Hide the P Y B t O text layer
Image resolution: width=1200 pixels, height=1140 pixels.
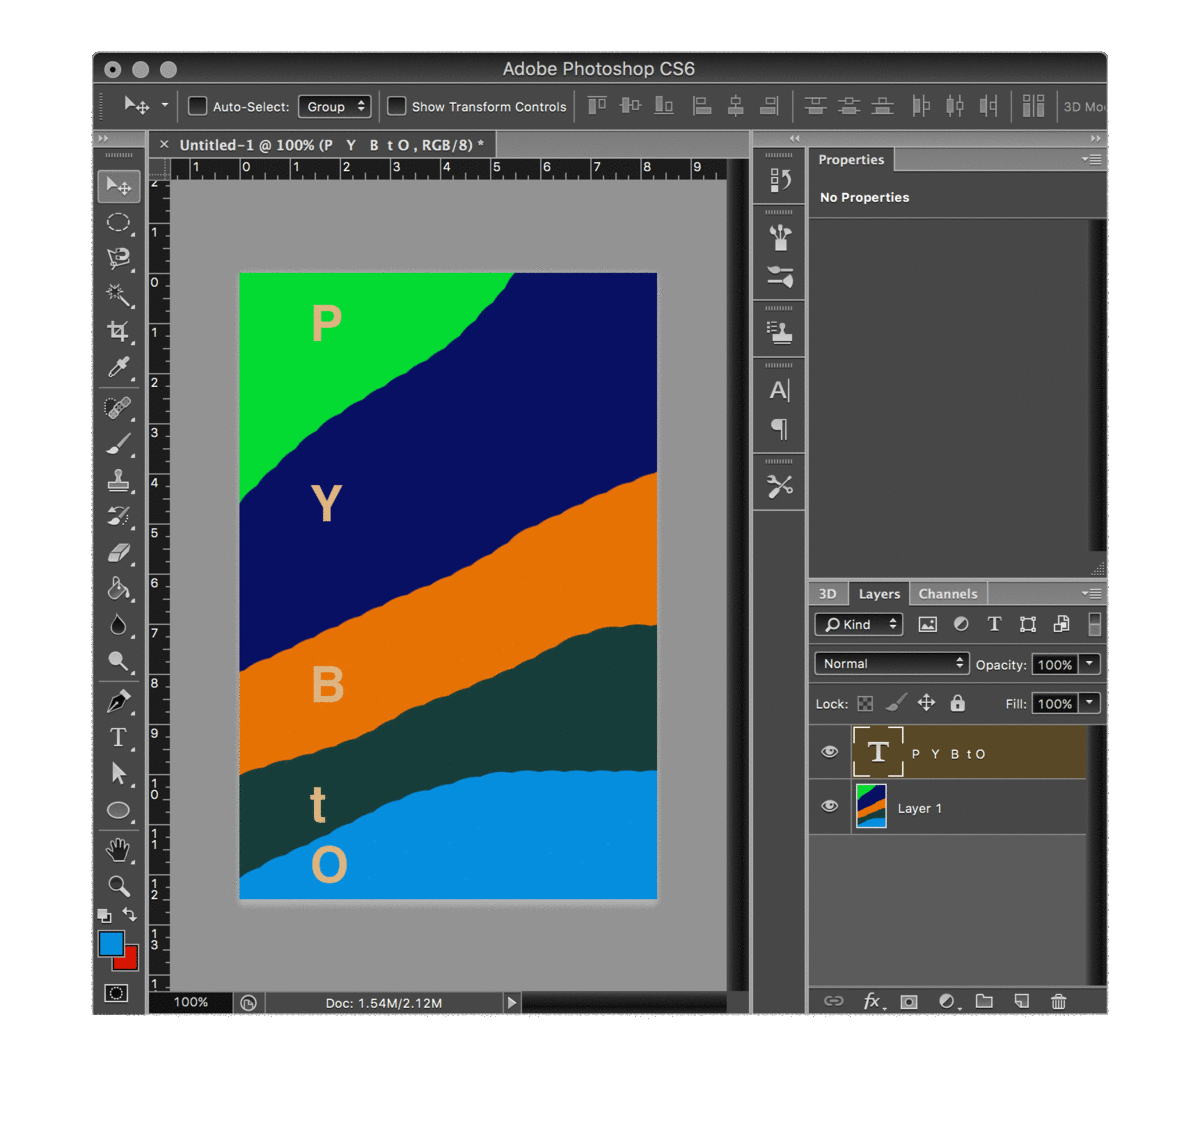[830, 752]
